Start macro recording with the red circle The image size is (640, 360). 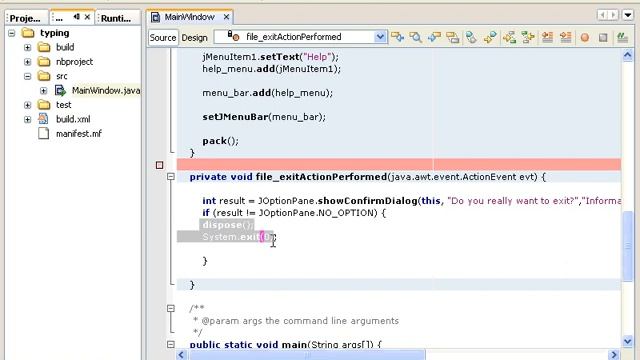click(x=585, y=38)
